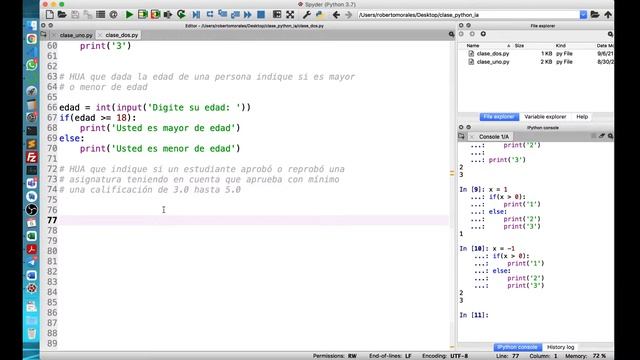The height and width of the screenshot is (360, 640).
Task: Sort file explorer by Size column
Action: [x=519, y=46]
